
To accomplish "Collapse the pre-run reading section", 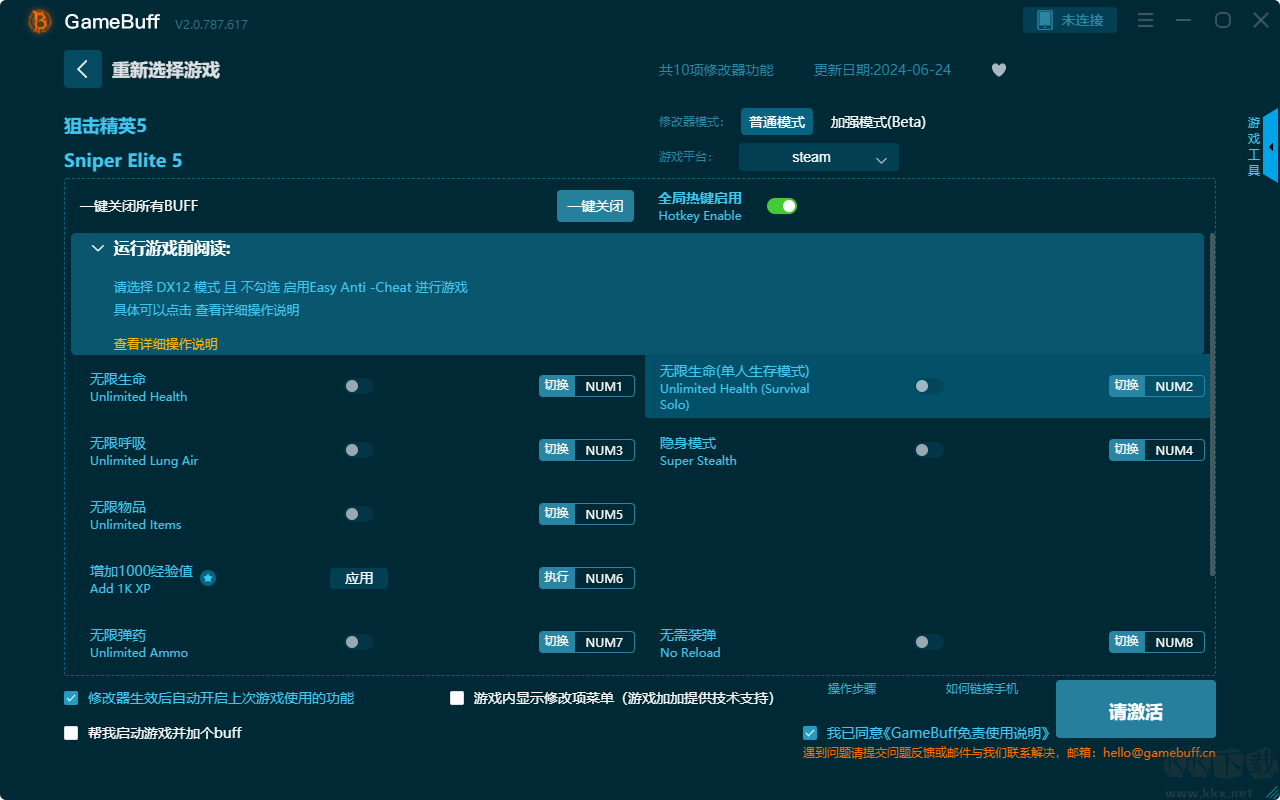I will [98, 248].
